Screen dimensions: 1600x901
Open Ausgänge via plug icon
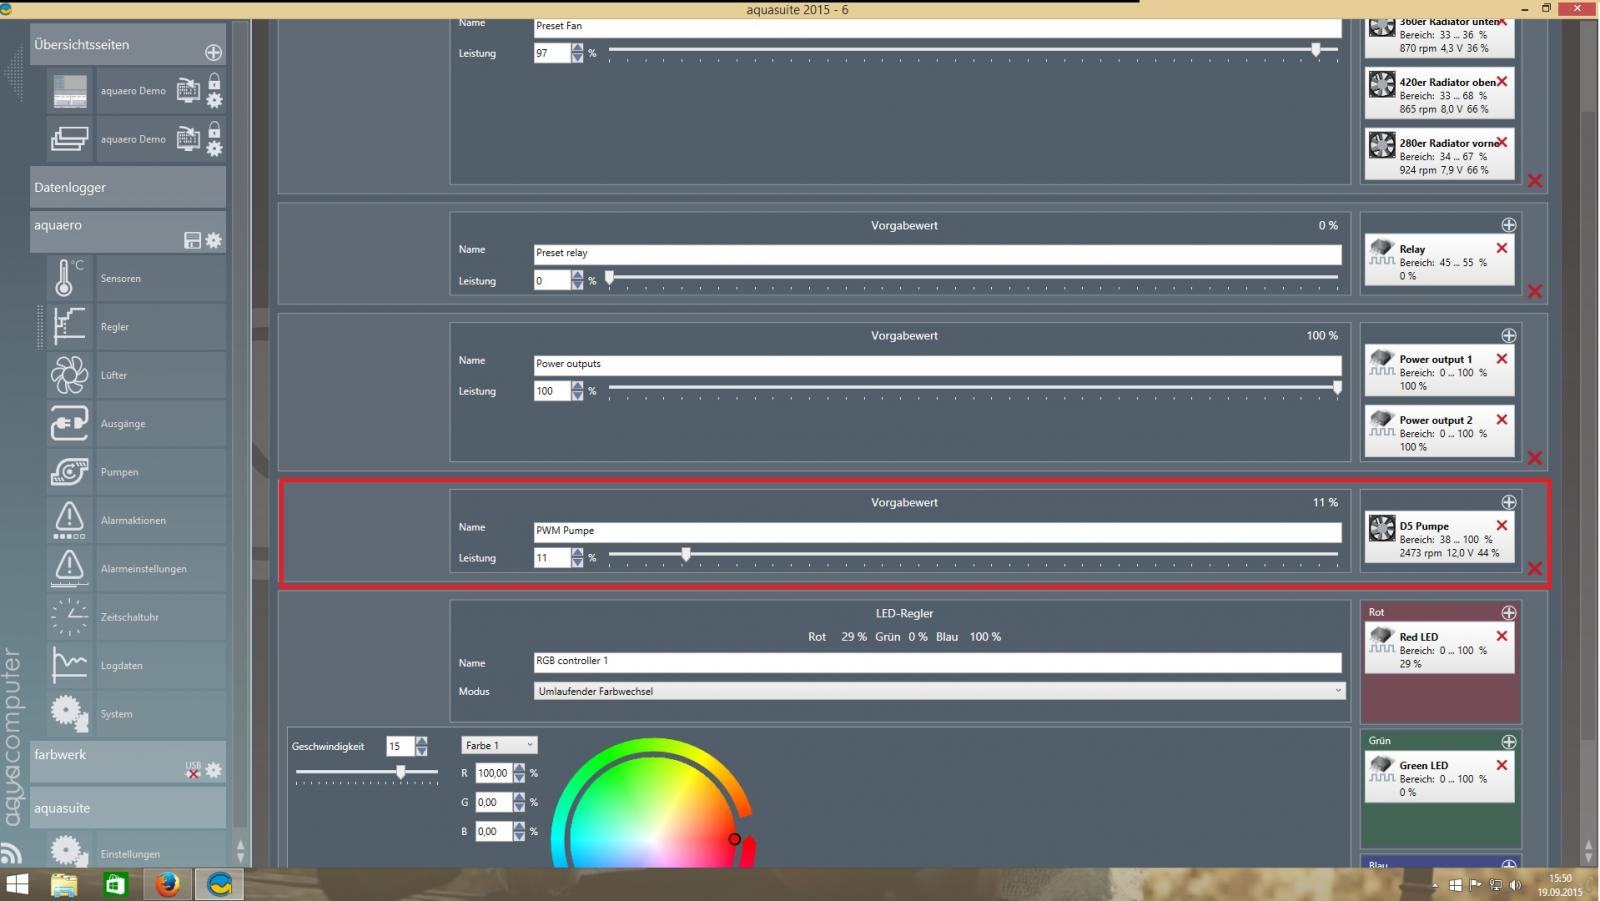[x=69, y=423]
